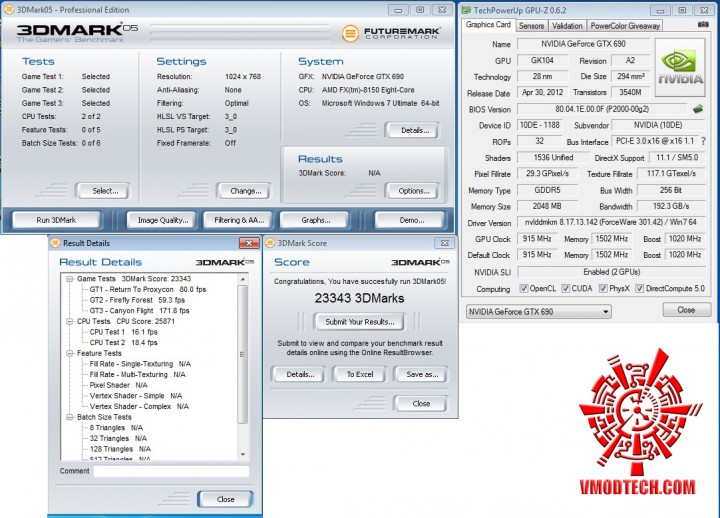Viewport: 720px width, 518px height.
Task: Export results with To Excel button
Action: pos(360,374)
